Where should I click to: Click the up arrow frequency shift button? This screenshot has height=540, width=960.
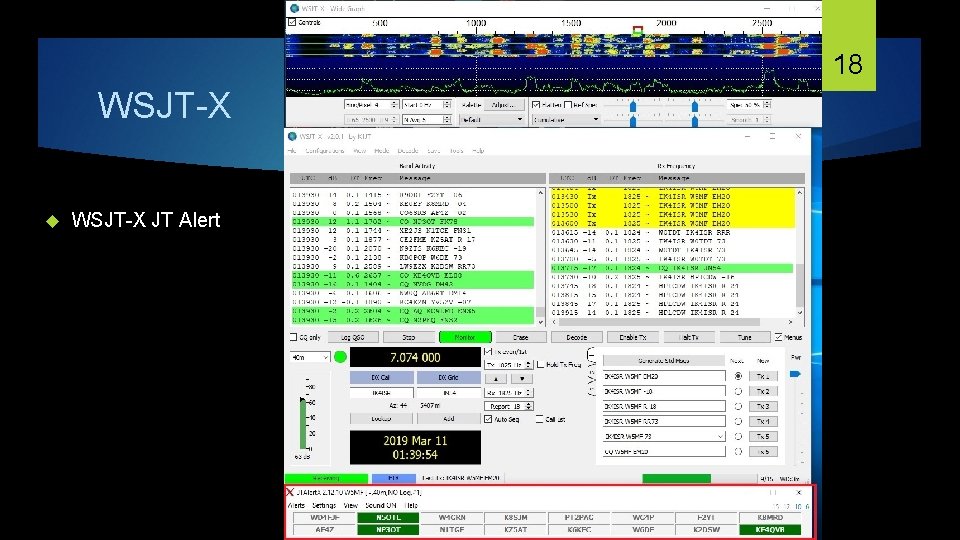coord(496,378)
